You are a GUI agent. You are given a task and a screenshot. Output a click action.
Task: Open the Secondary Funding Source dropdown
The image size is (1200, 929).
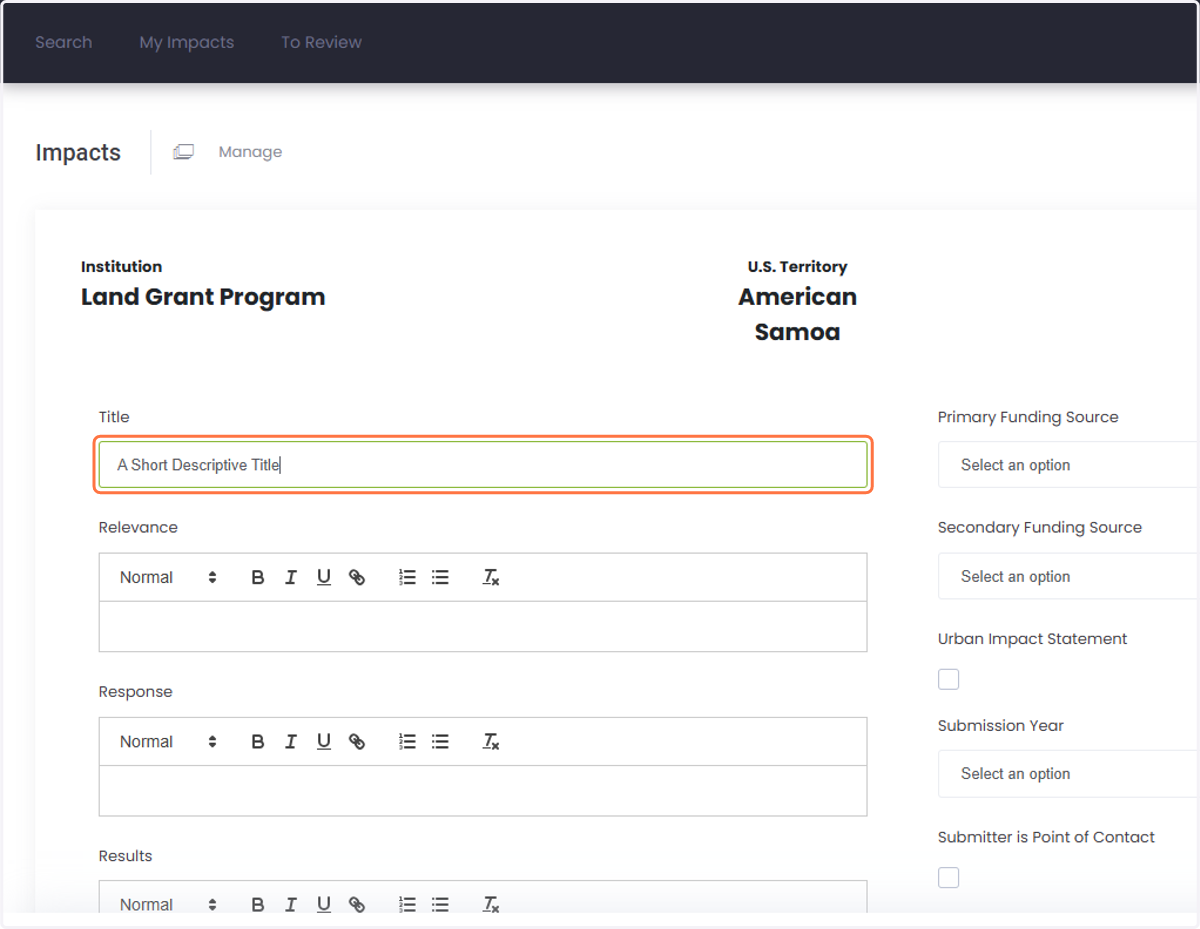coord(1068,576)
